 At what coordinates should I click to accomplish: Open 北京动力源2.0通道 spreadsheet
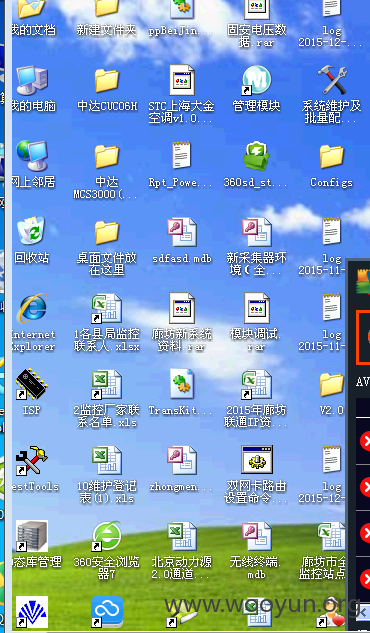pos(182,536)
